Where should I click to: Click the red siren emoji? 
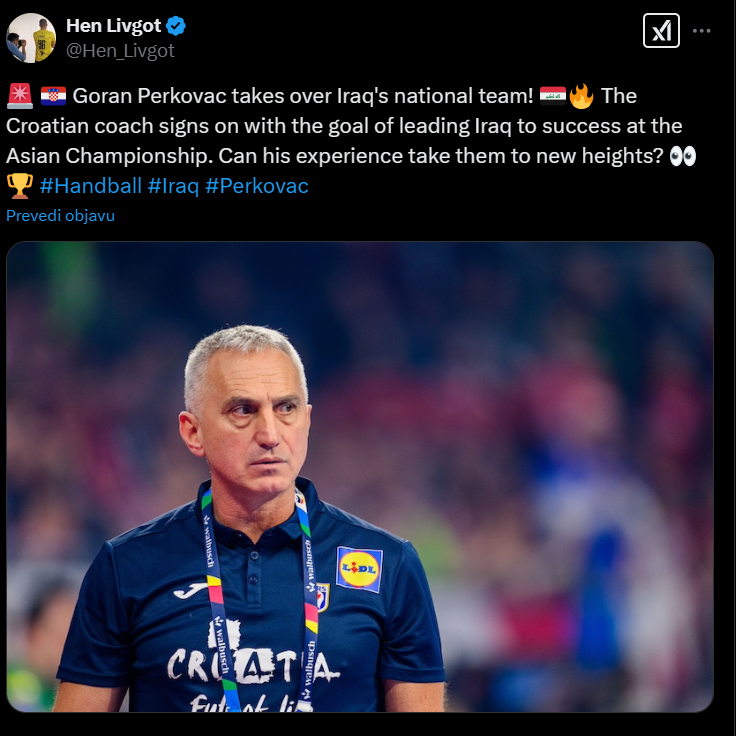tap(20, 96)
